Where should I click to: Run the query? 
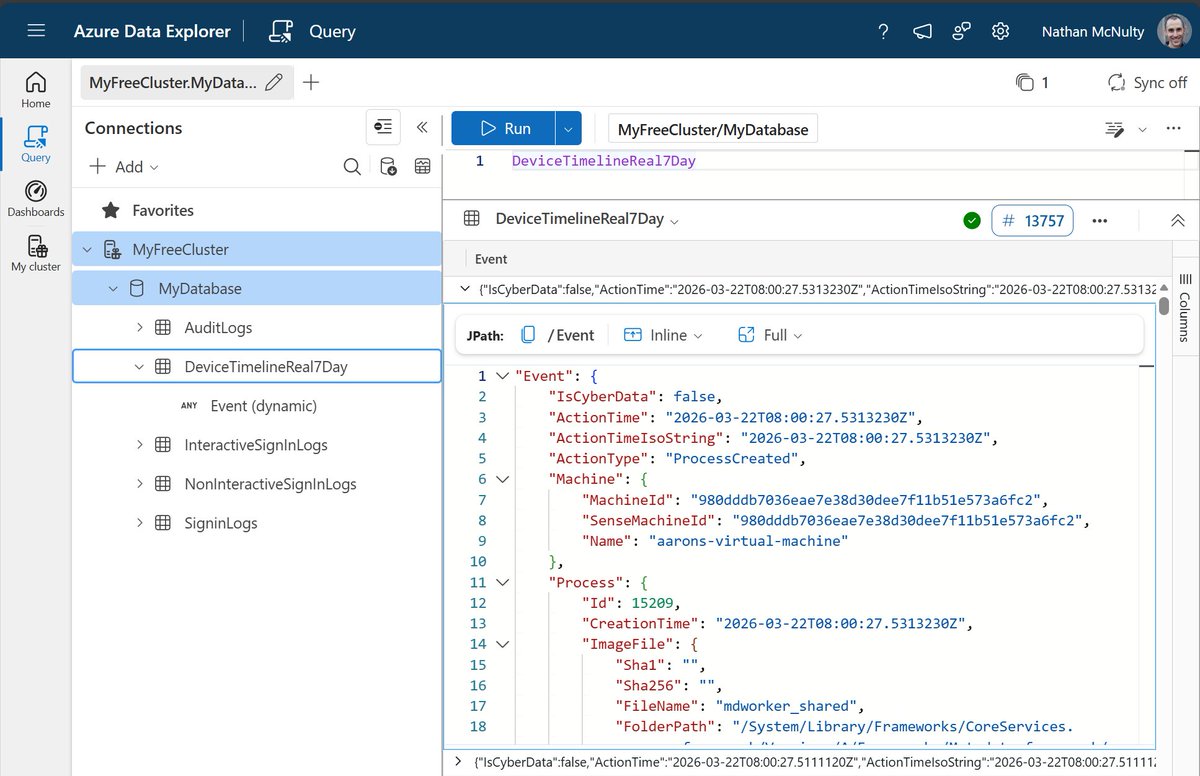click(503, 128)
